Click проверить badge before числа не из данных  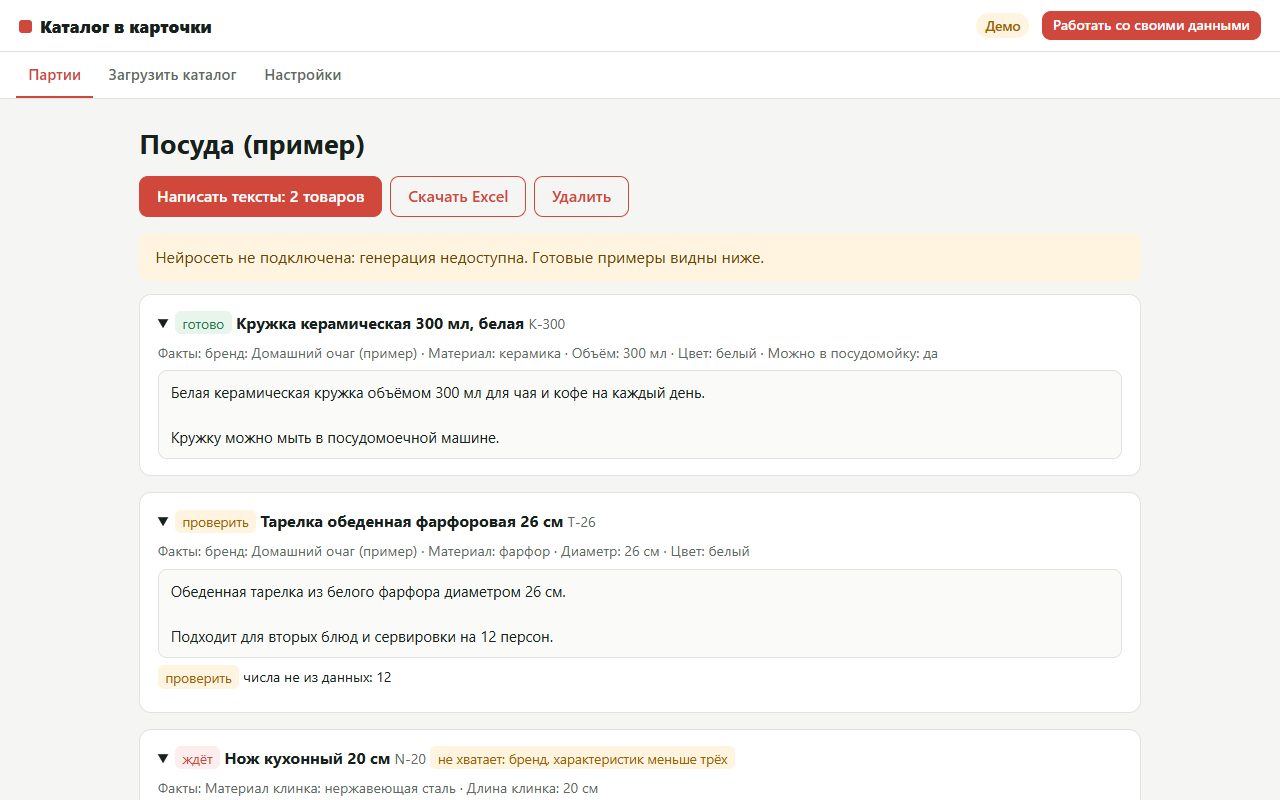click(198, 677)
